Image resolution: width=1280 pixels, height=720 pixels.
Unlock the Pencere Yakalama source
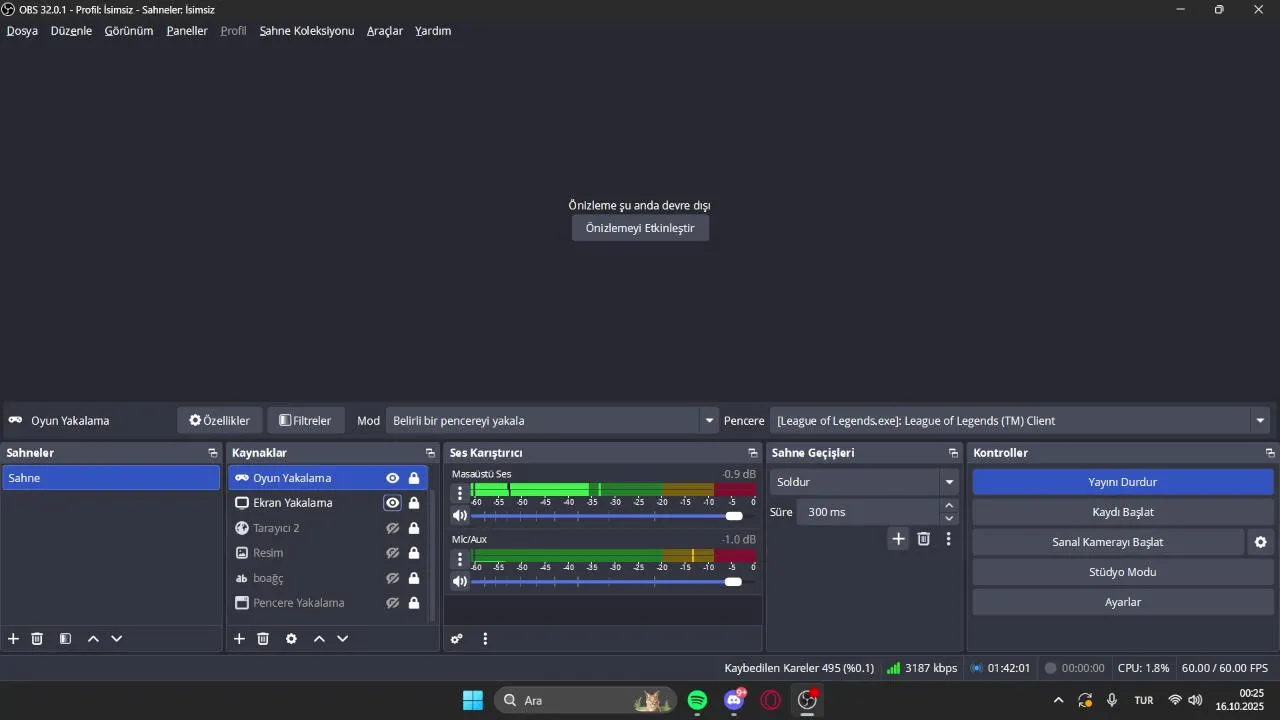[x=414, y=603]
